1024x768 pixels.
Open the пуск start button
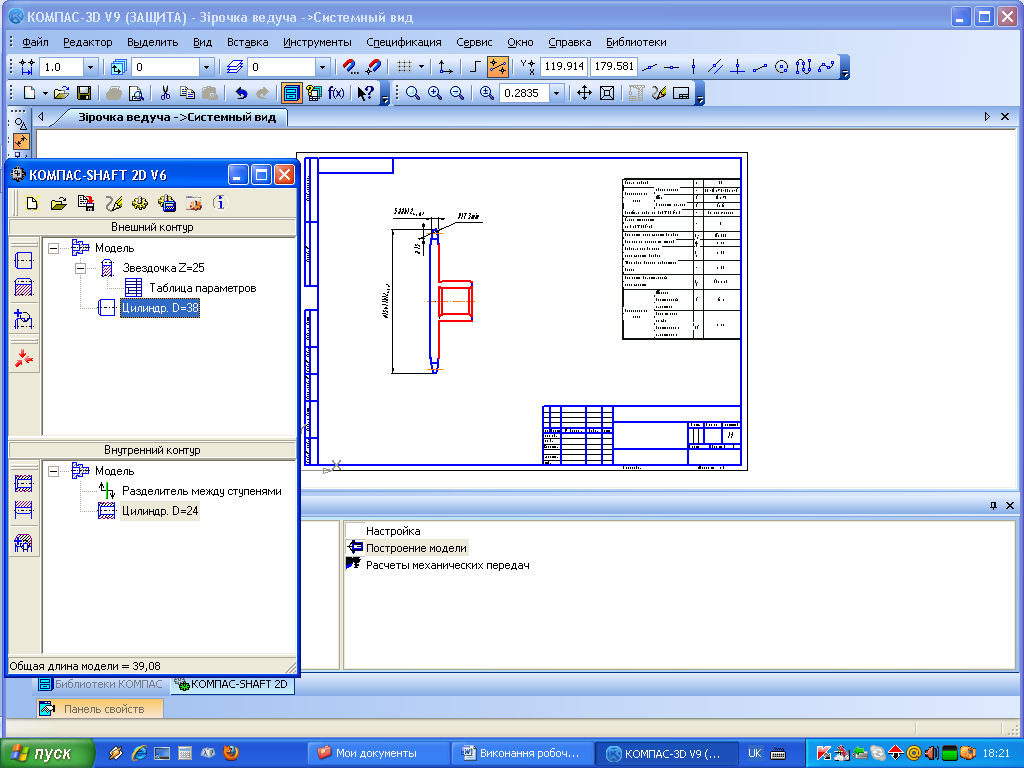46,754
